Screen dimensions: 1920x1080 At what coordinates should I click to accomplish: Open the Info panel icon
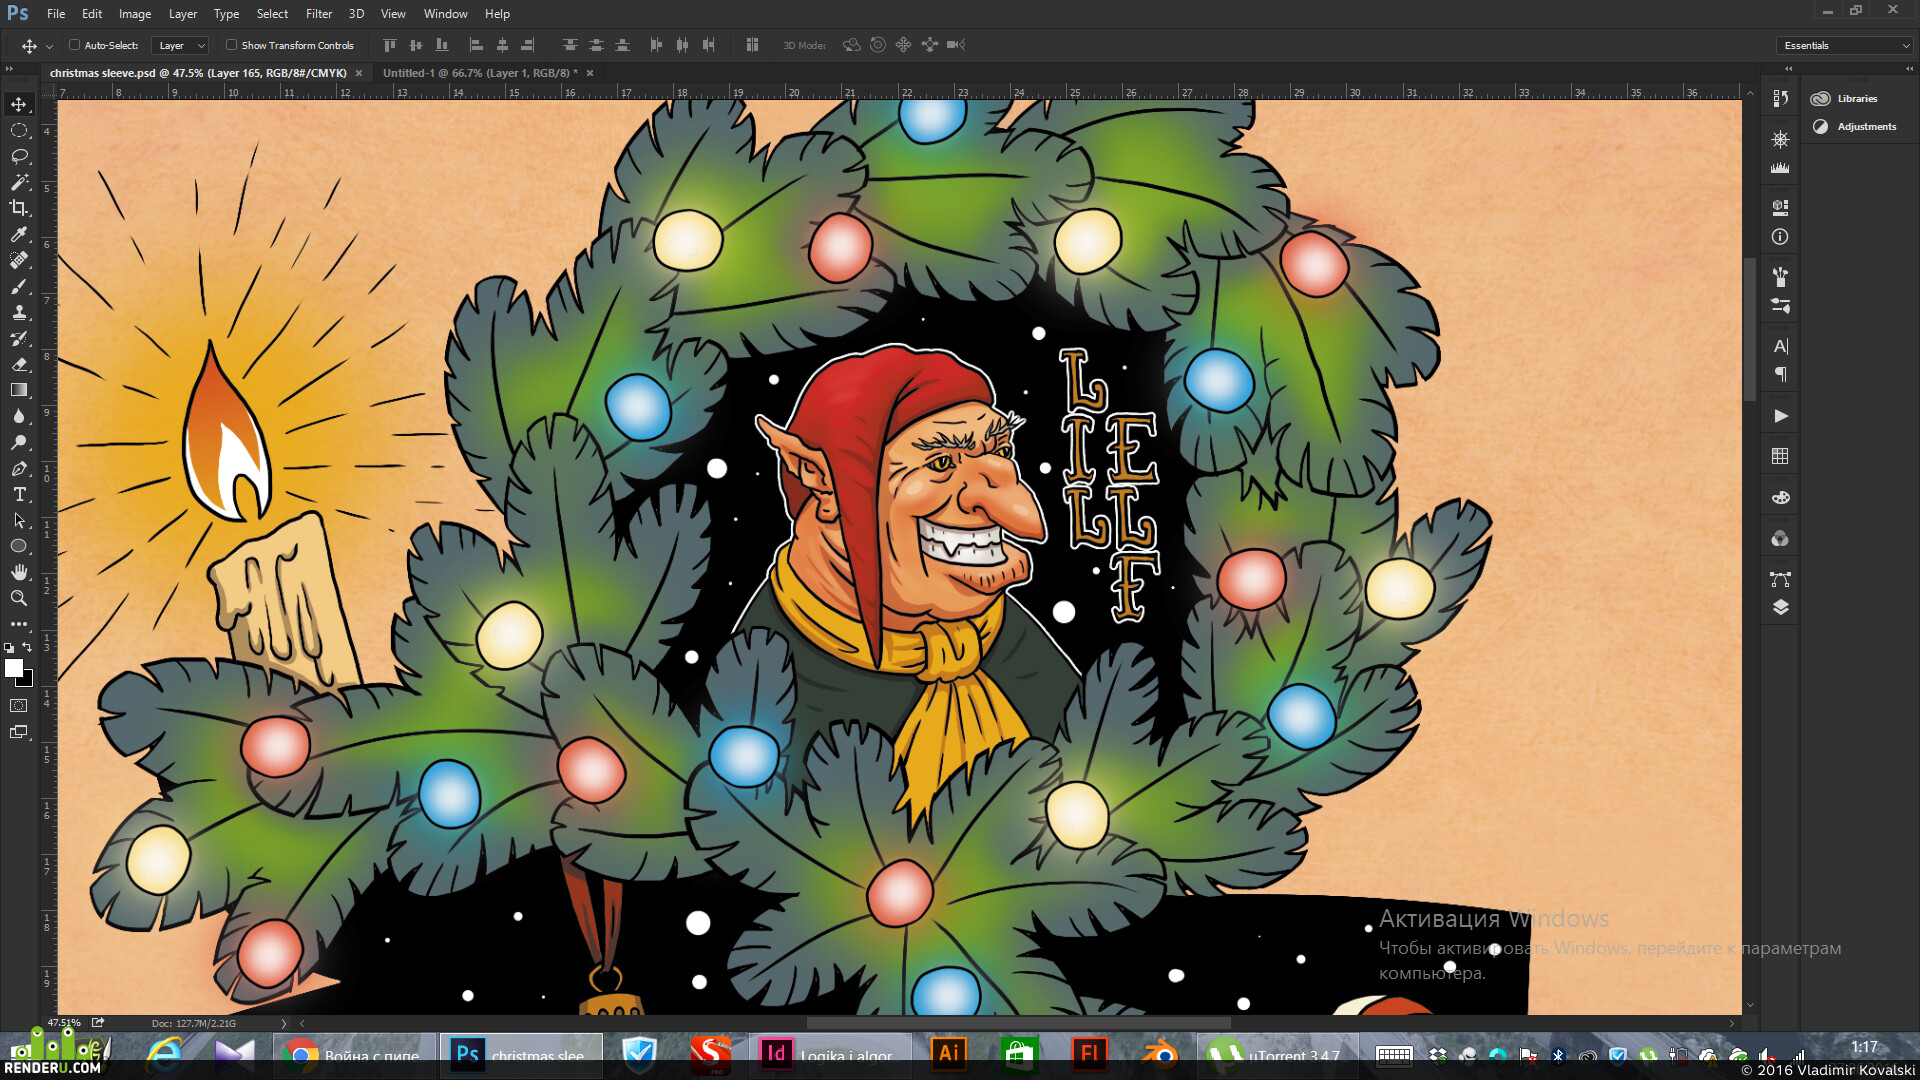(x=1780, y=237)
